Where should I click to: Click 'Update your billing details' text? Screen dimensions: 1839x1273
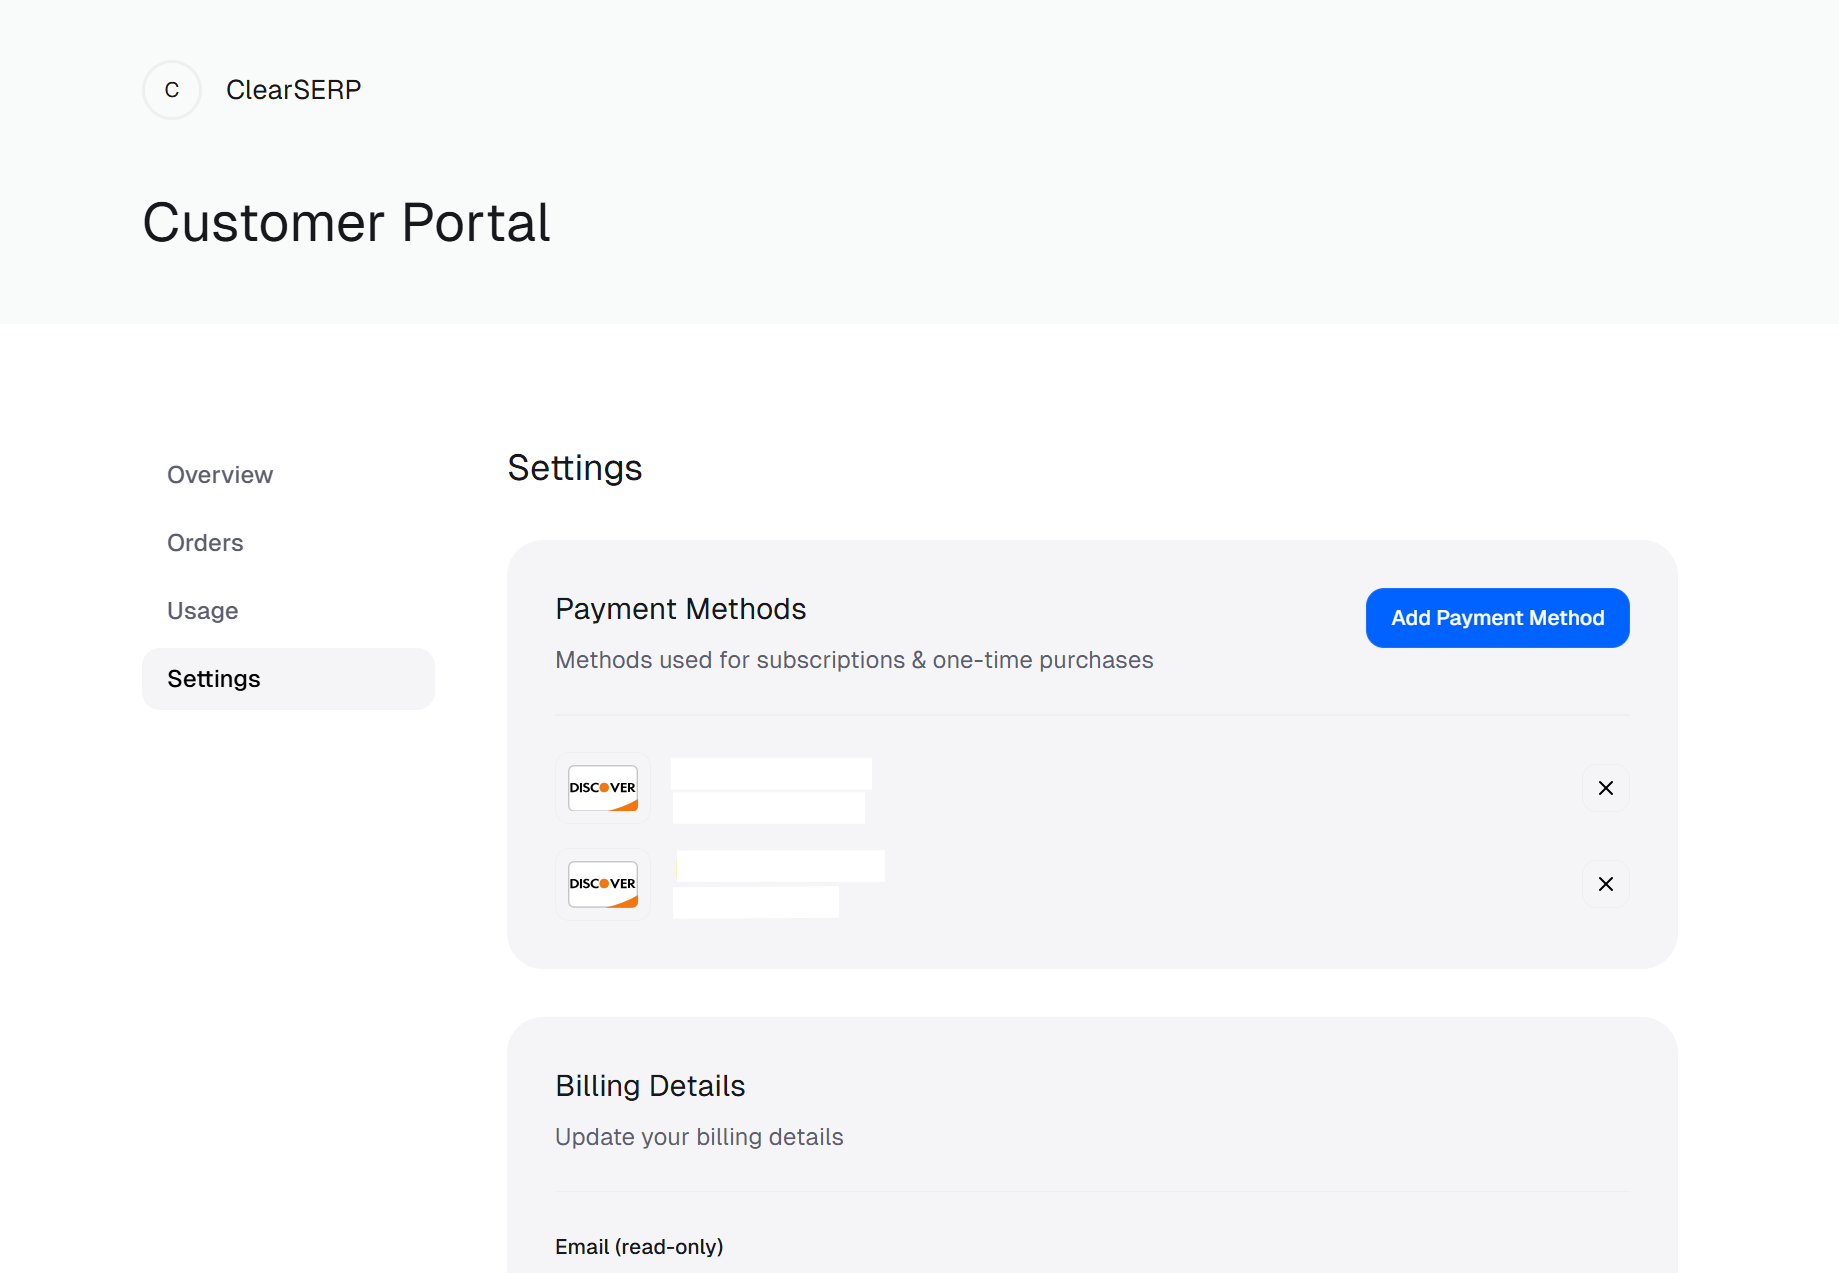699,1137
